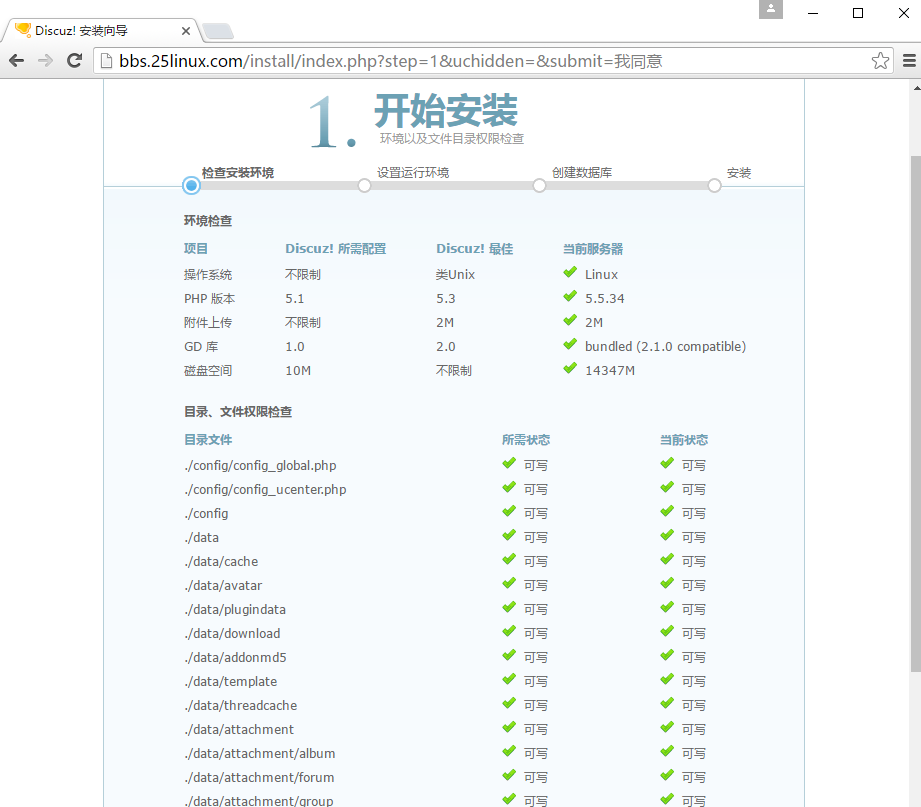The image size is (921, 807).
Task: Click the user profile icon in title bar
Action: 771,9
